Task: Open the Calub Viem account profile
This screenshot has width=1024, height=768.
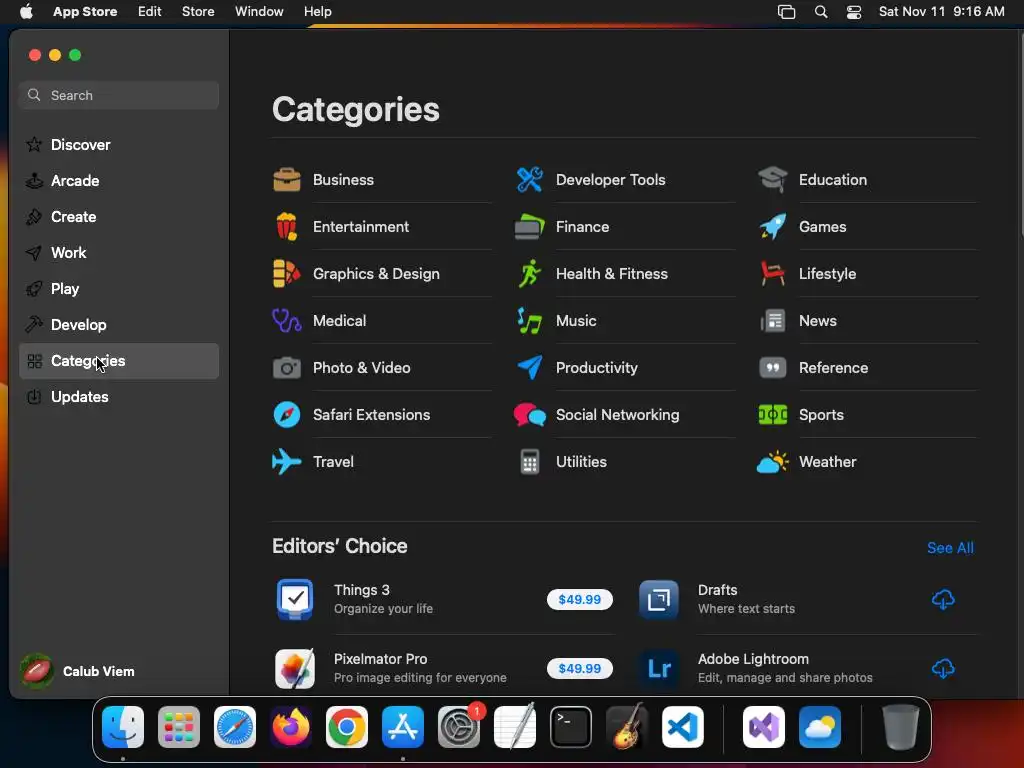Action: (78, 671)
